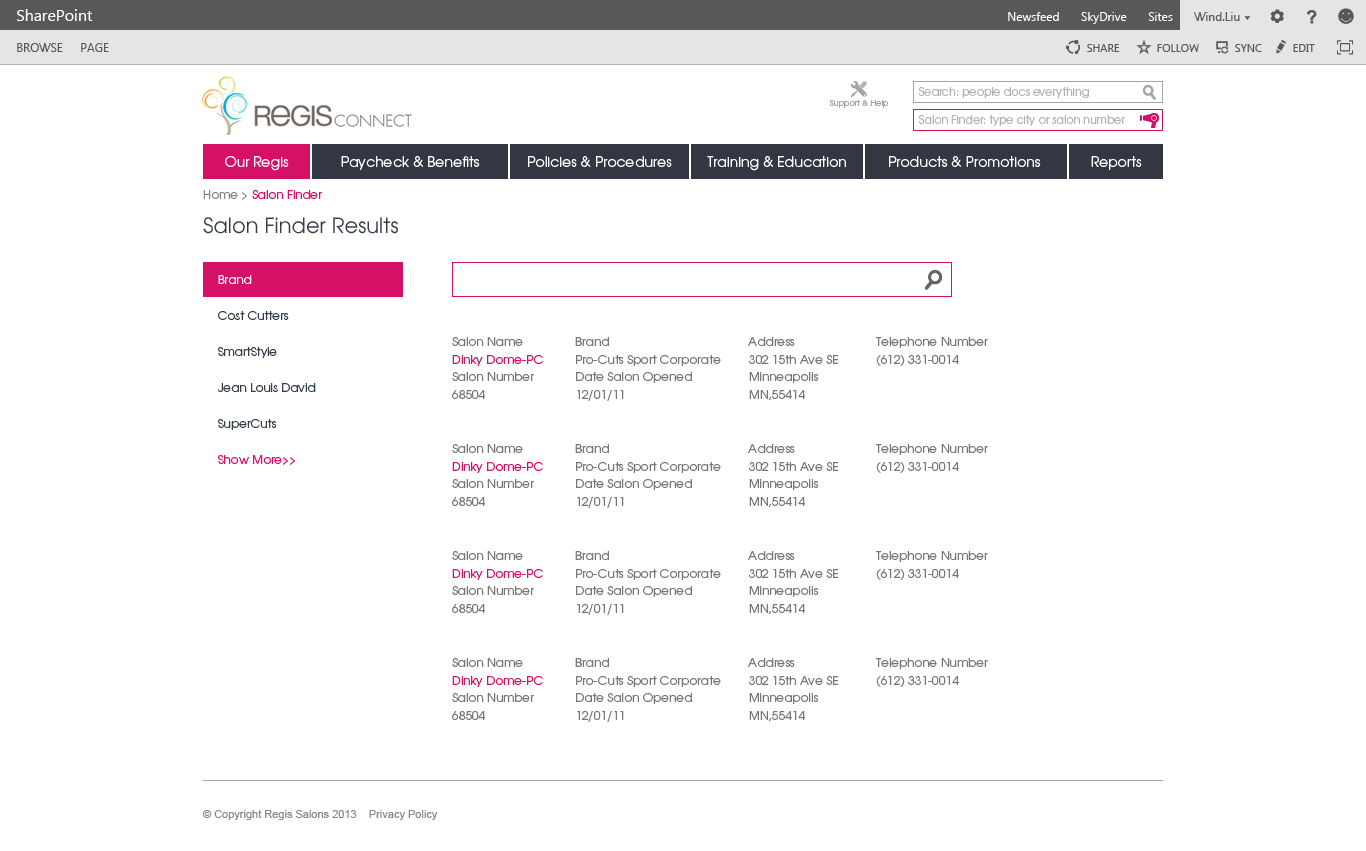This screenshot has height=851, width=1366.
Task: Click the Brand filter header
Action: [x=303, y=280]
